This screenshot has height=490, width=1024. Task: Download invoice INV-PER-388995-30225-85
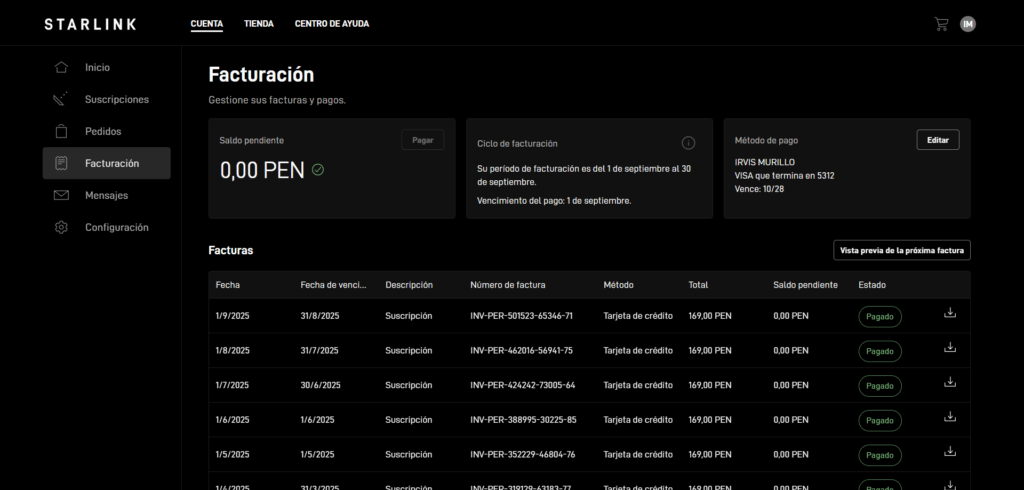950,418
